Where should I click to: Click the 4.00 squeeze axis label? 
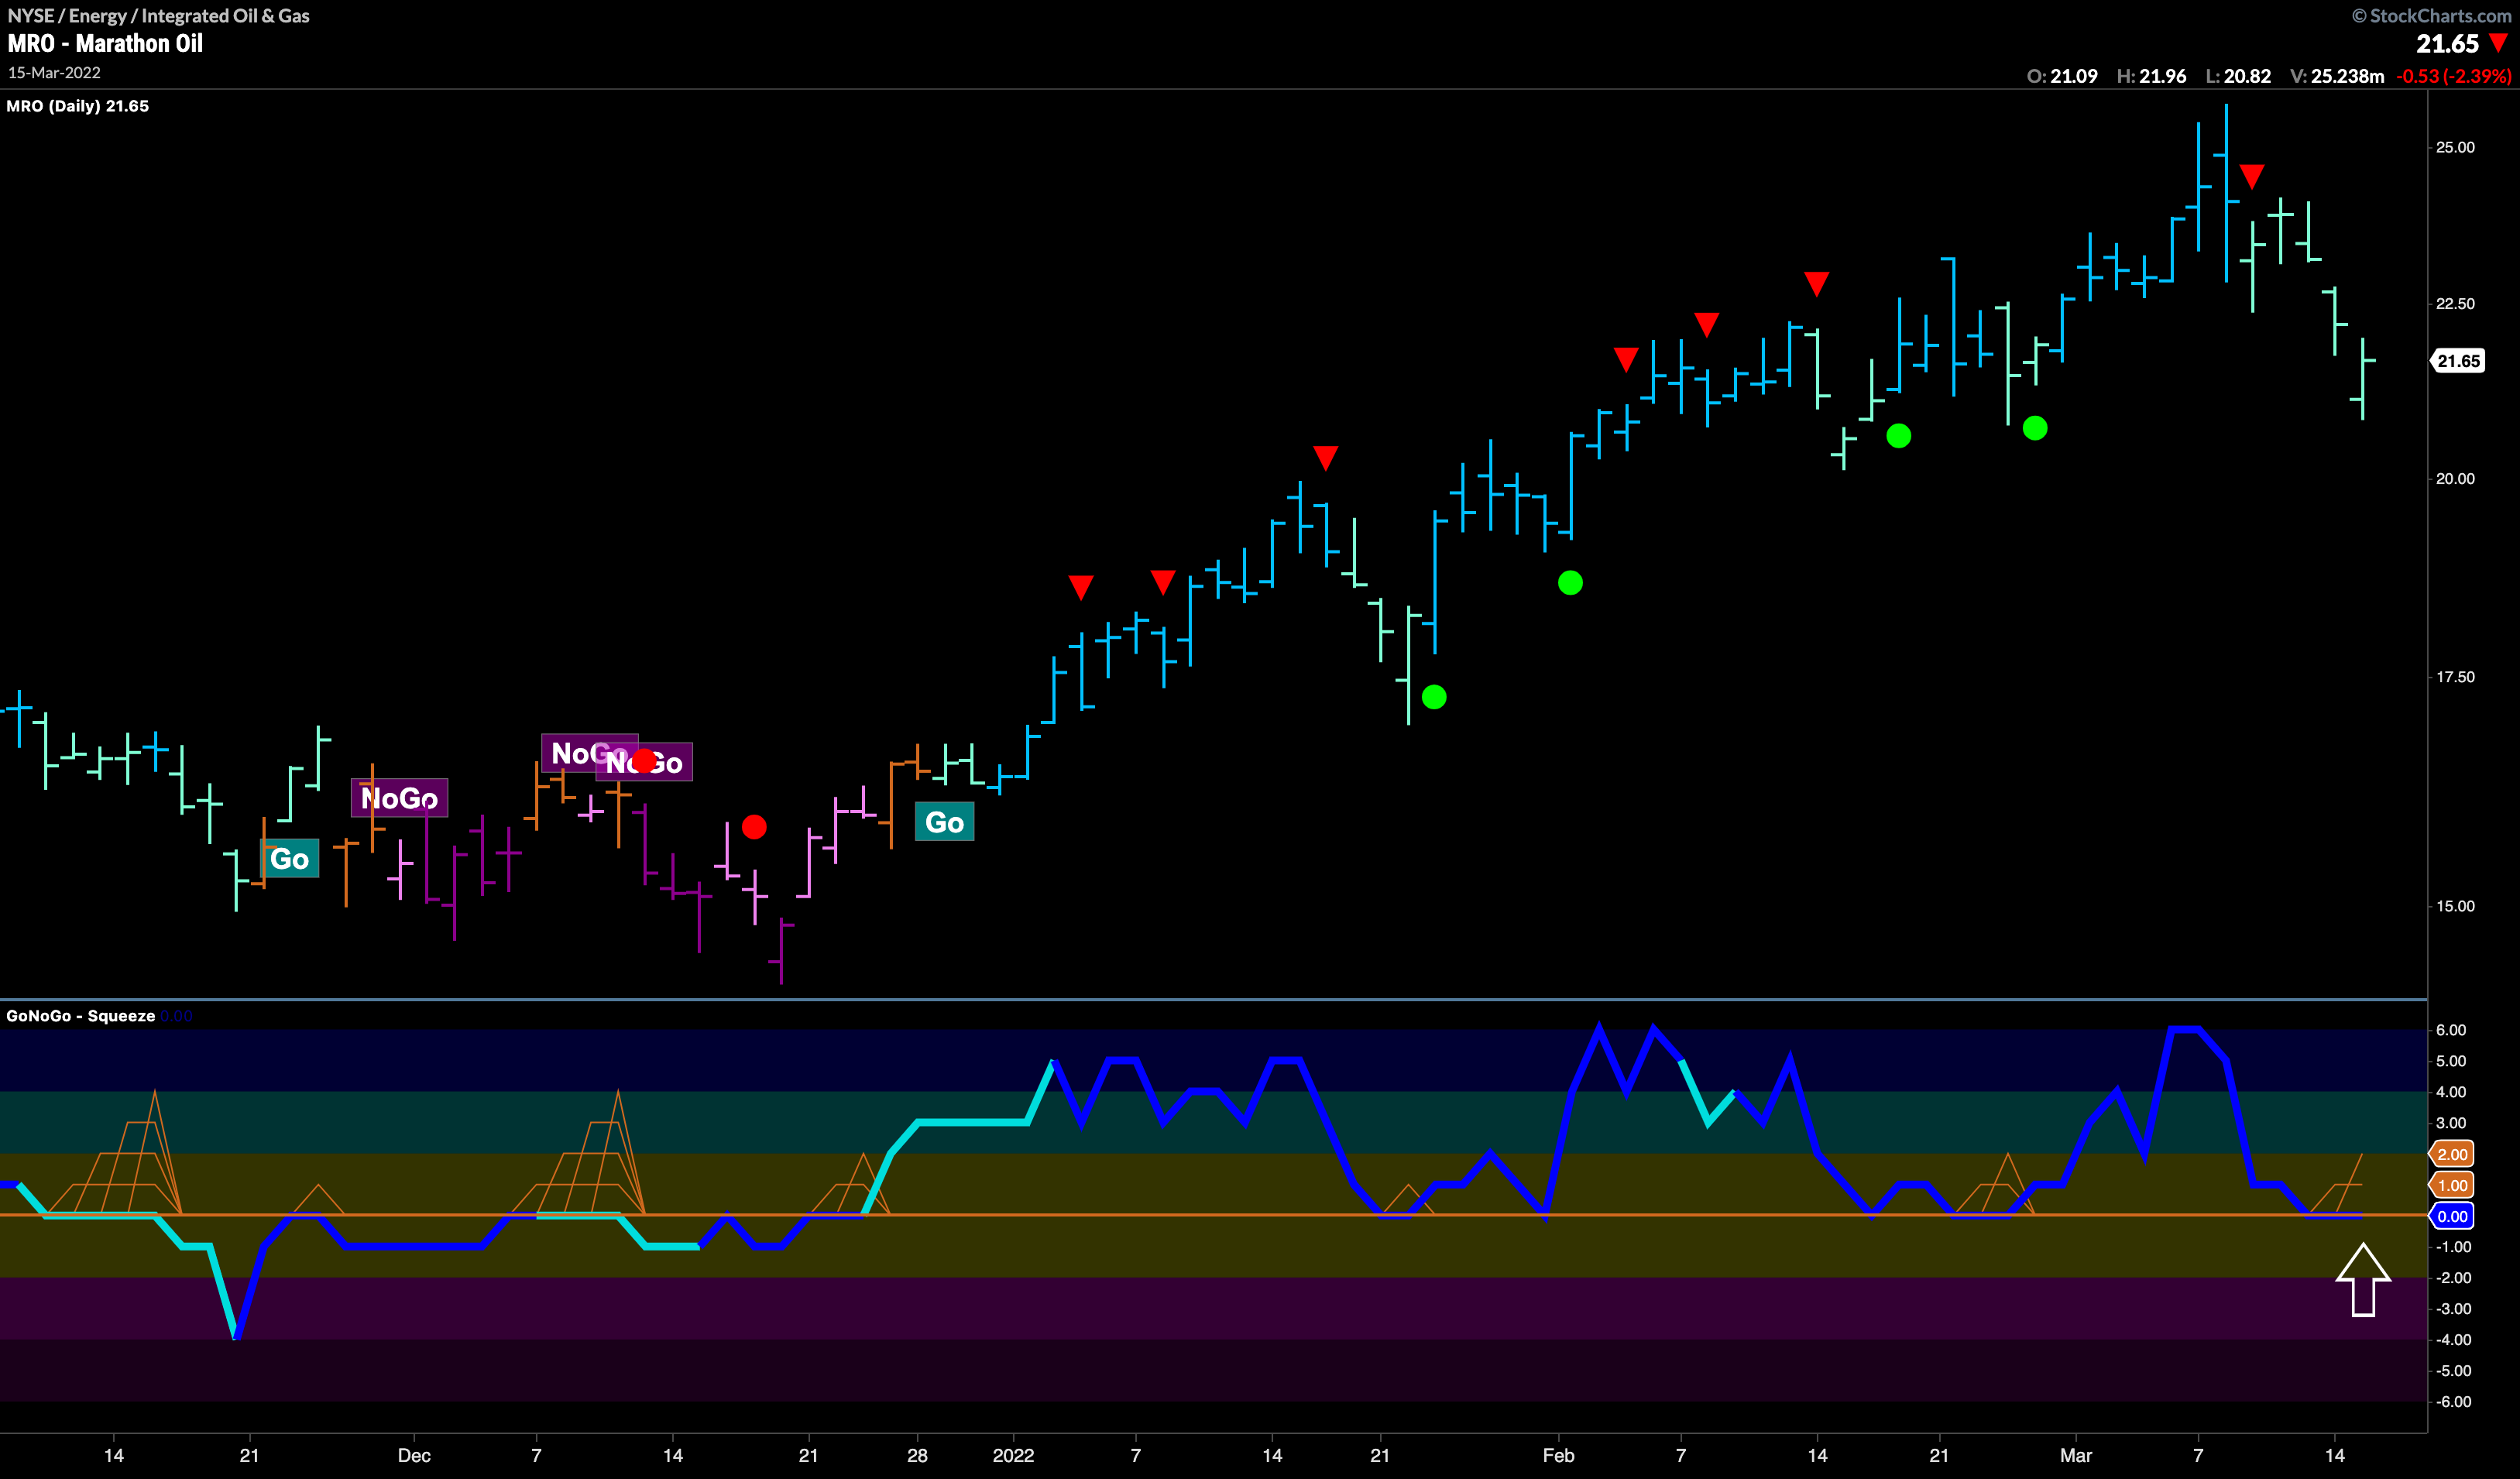(2451, 1092)
